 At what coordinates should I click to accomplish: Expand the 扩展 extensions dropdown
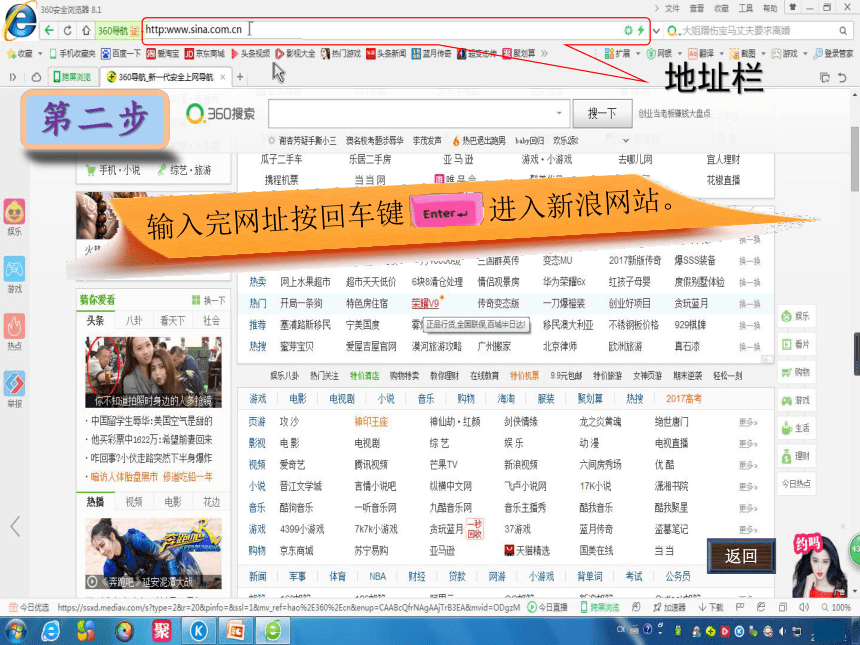637,54
